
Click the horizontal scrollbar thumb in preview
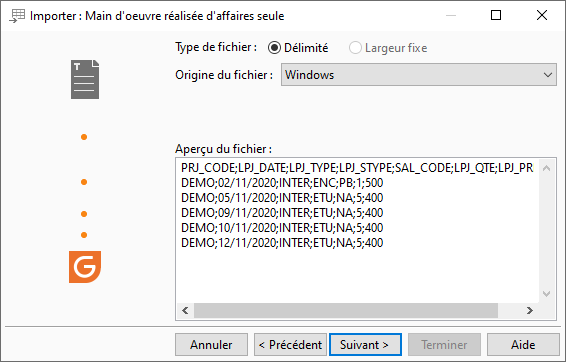tap(346, 310)
